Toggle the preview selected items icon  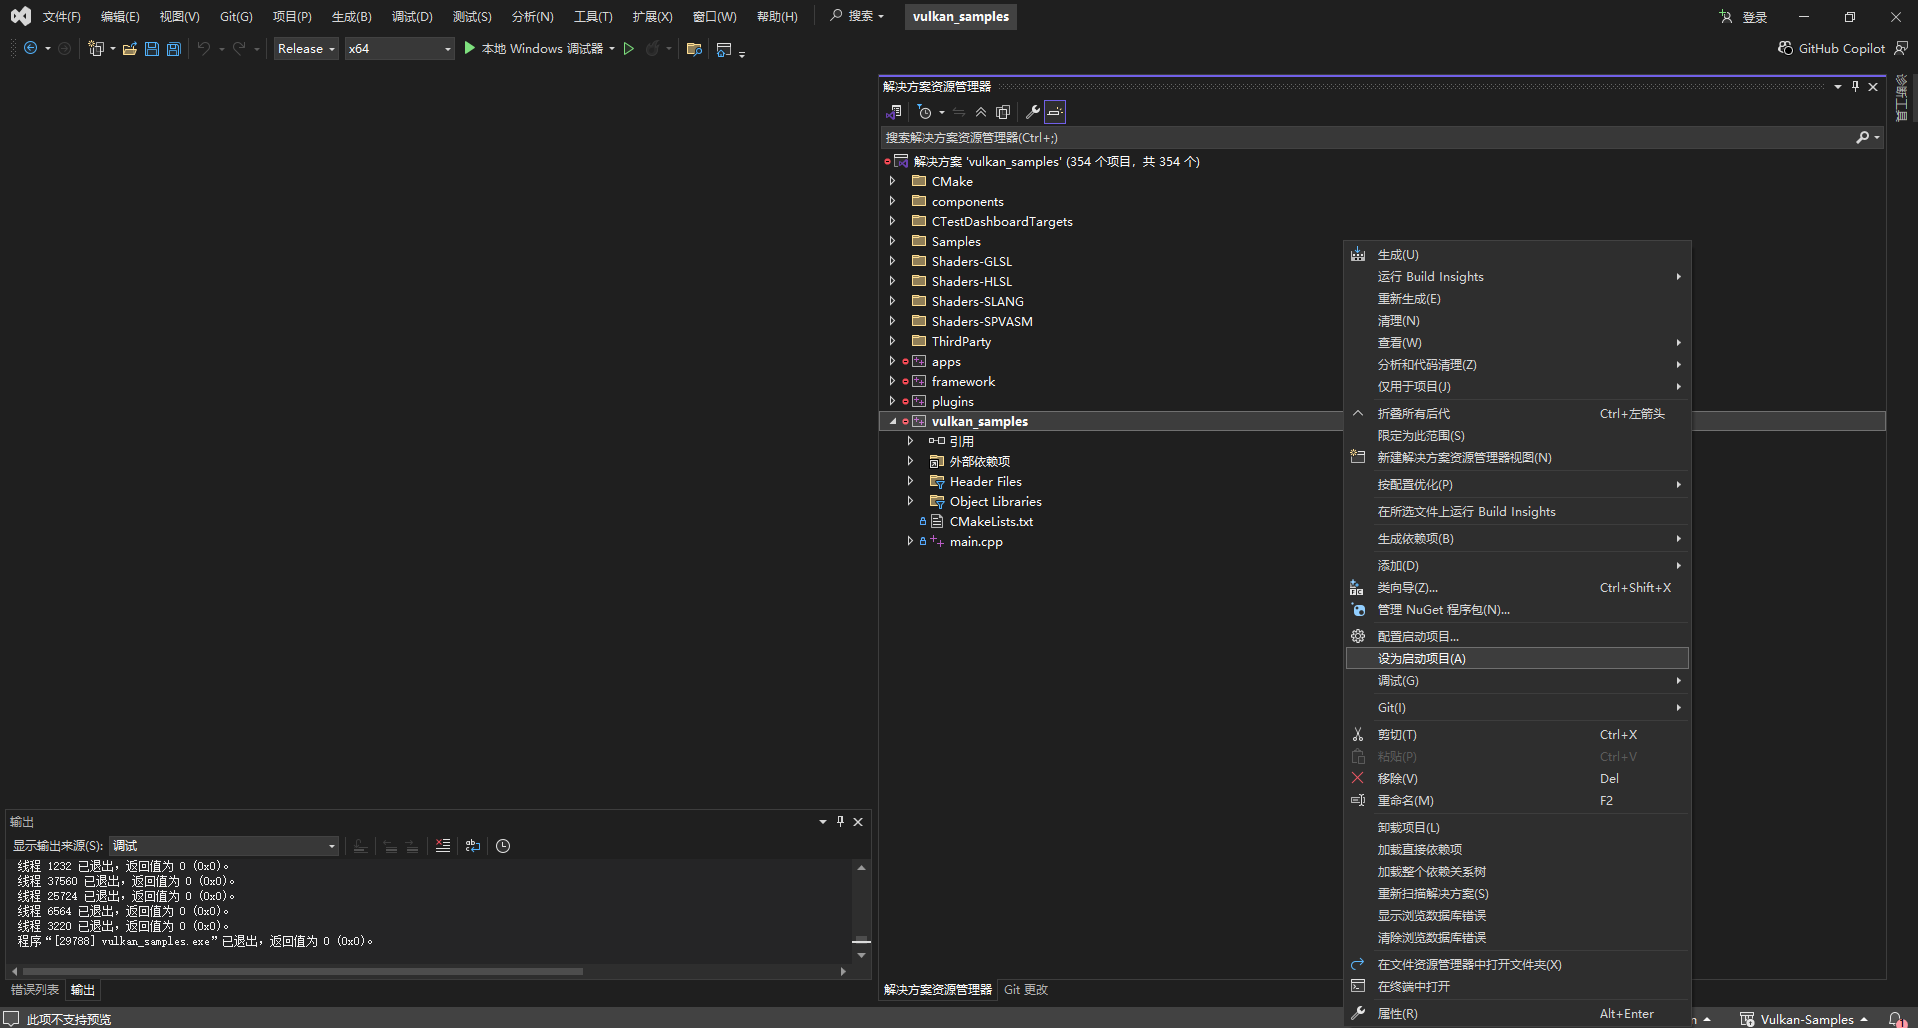(1055, 112)
